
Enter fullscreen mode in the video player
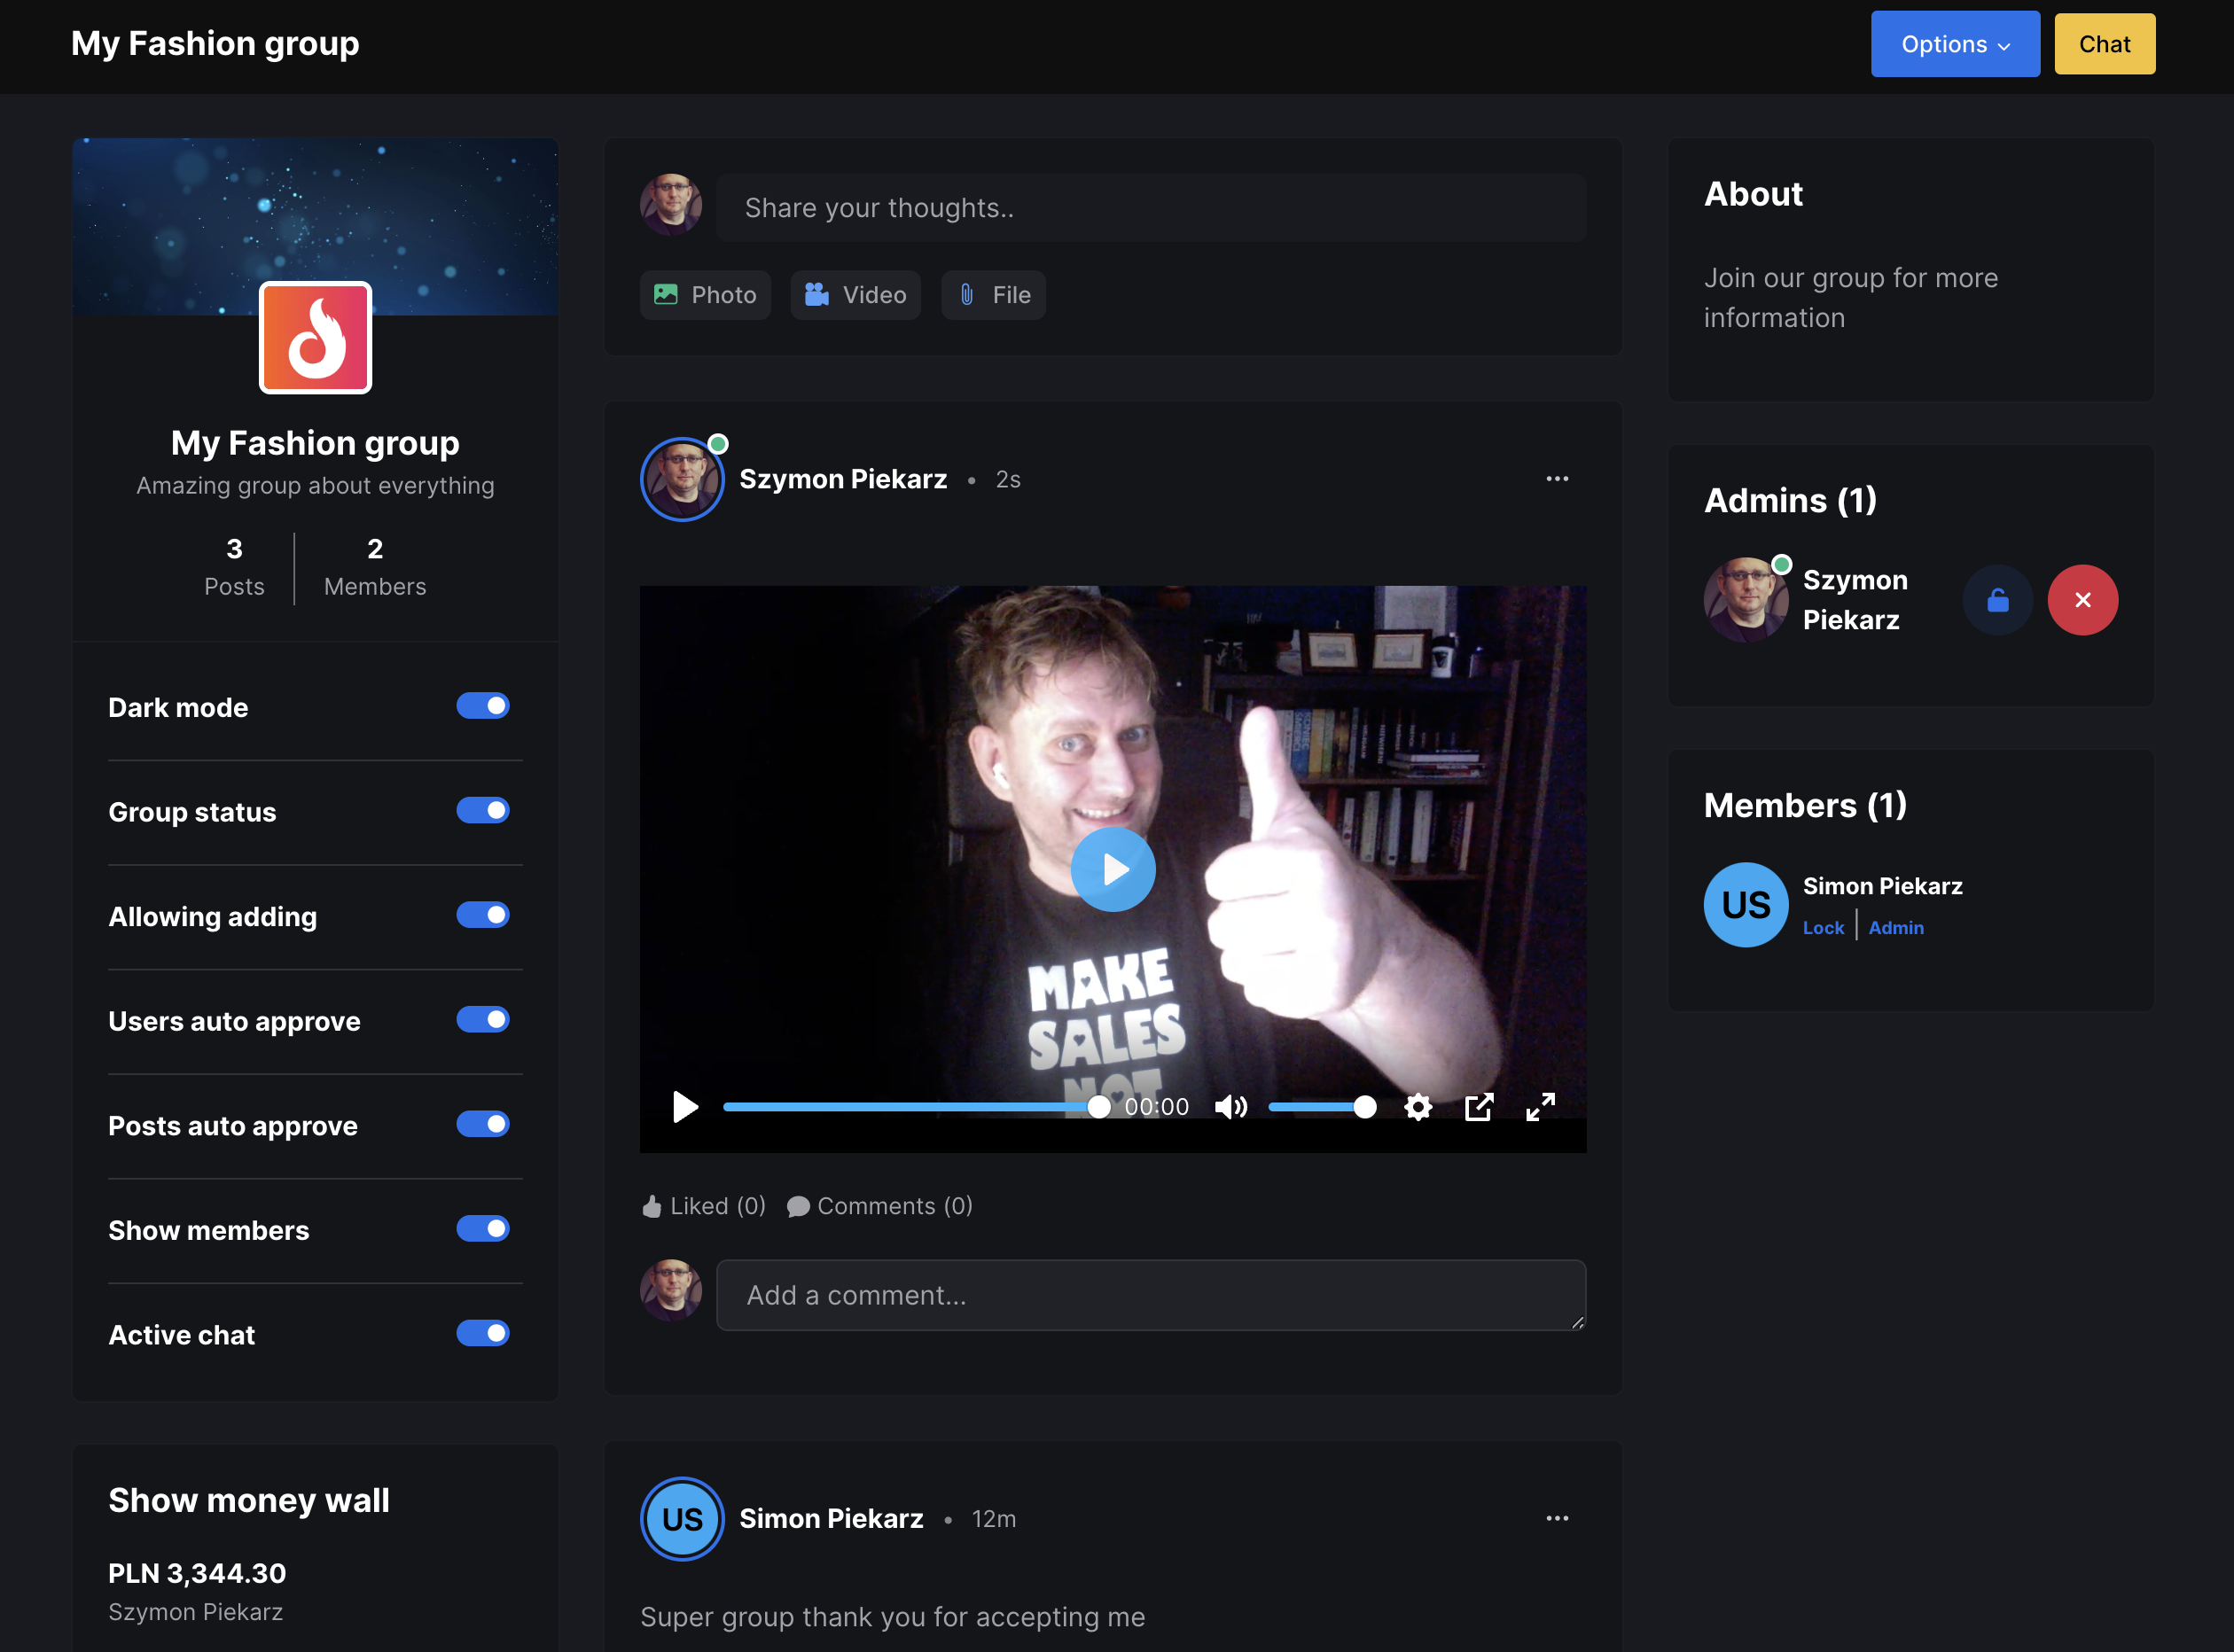(x=1540, y=1107)
